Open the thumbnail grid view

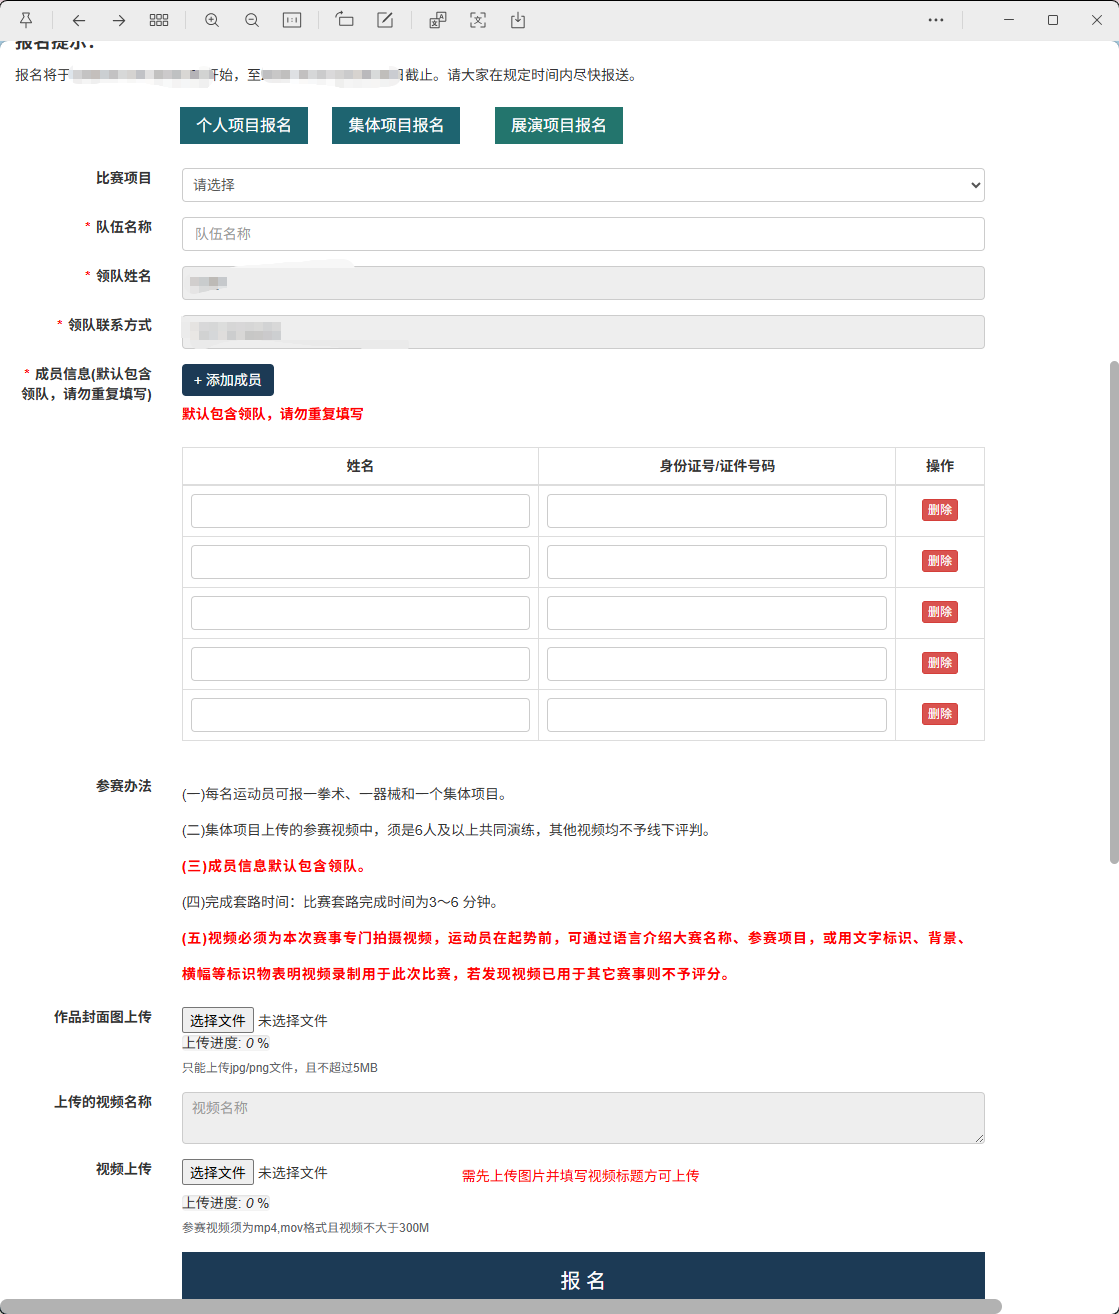[159, 20]
